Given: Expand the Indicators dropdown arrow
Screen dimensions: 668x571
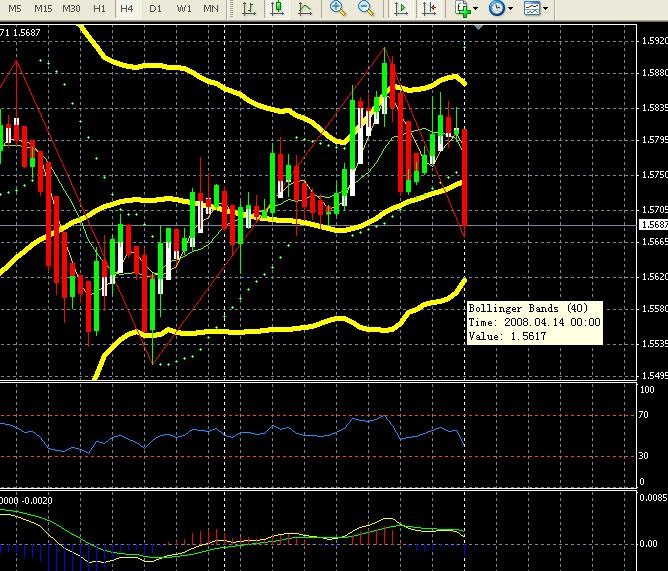Looking at the screenshot, I should [475, 9].
